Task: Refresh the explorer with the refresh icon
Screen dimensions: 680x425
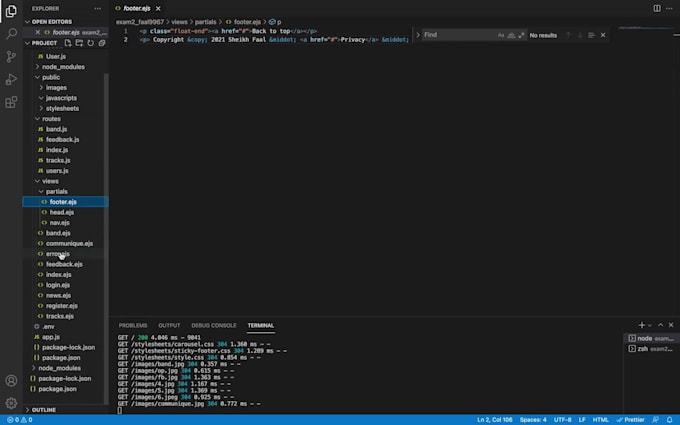Action: click(91, 43)
